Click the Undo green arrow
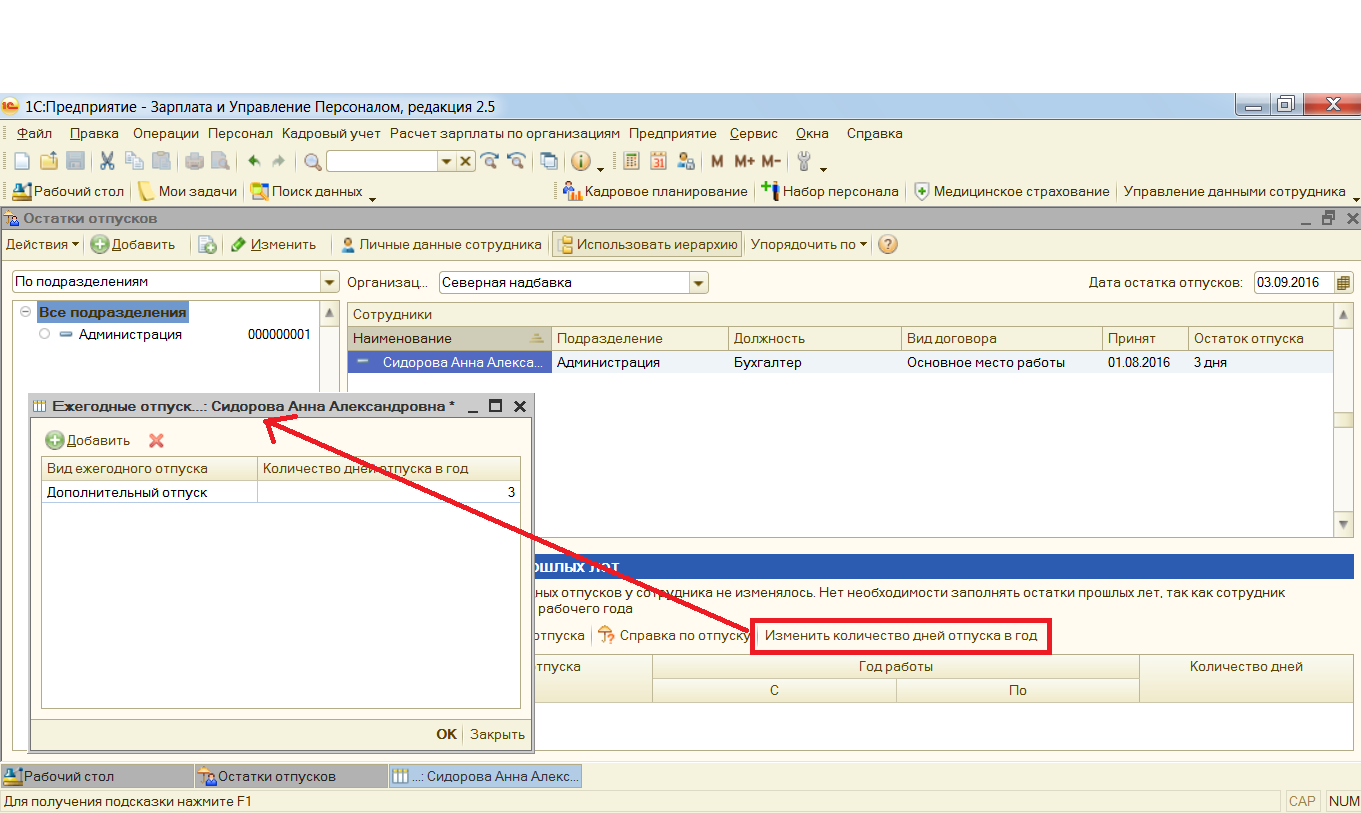The height and width of the screenshot is (813, 1361). 254,161
